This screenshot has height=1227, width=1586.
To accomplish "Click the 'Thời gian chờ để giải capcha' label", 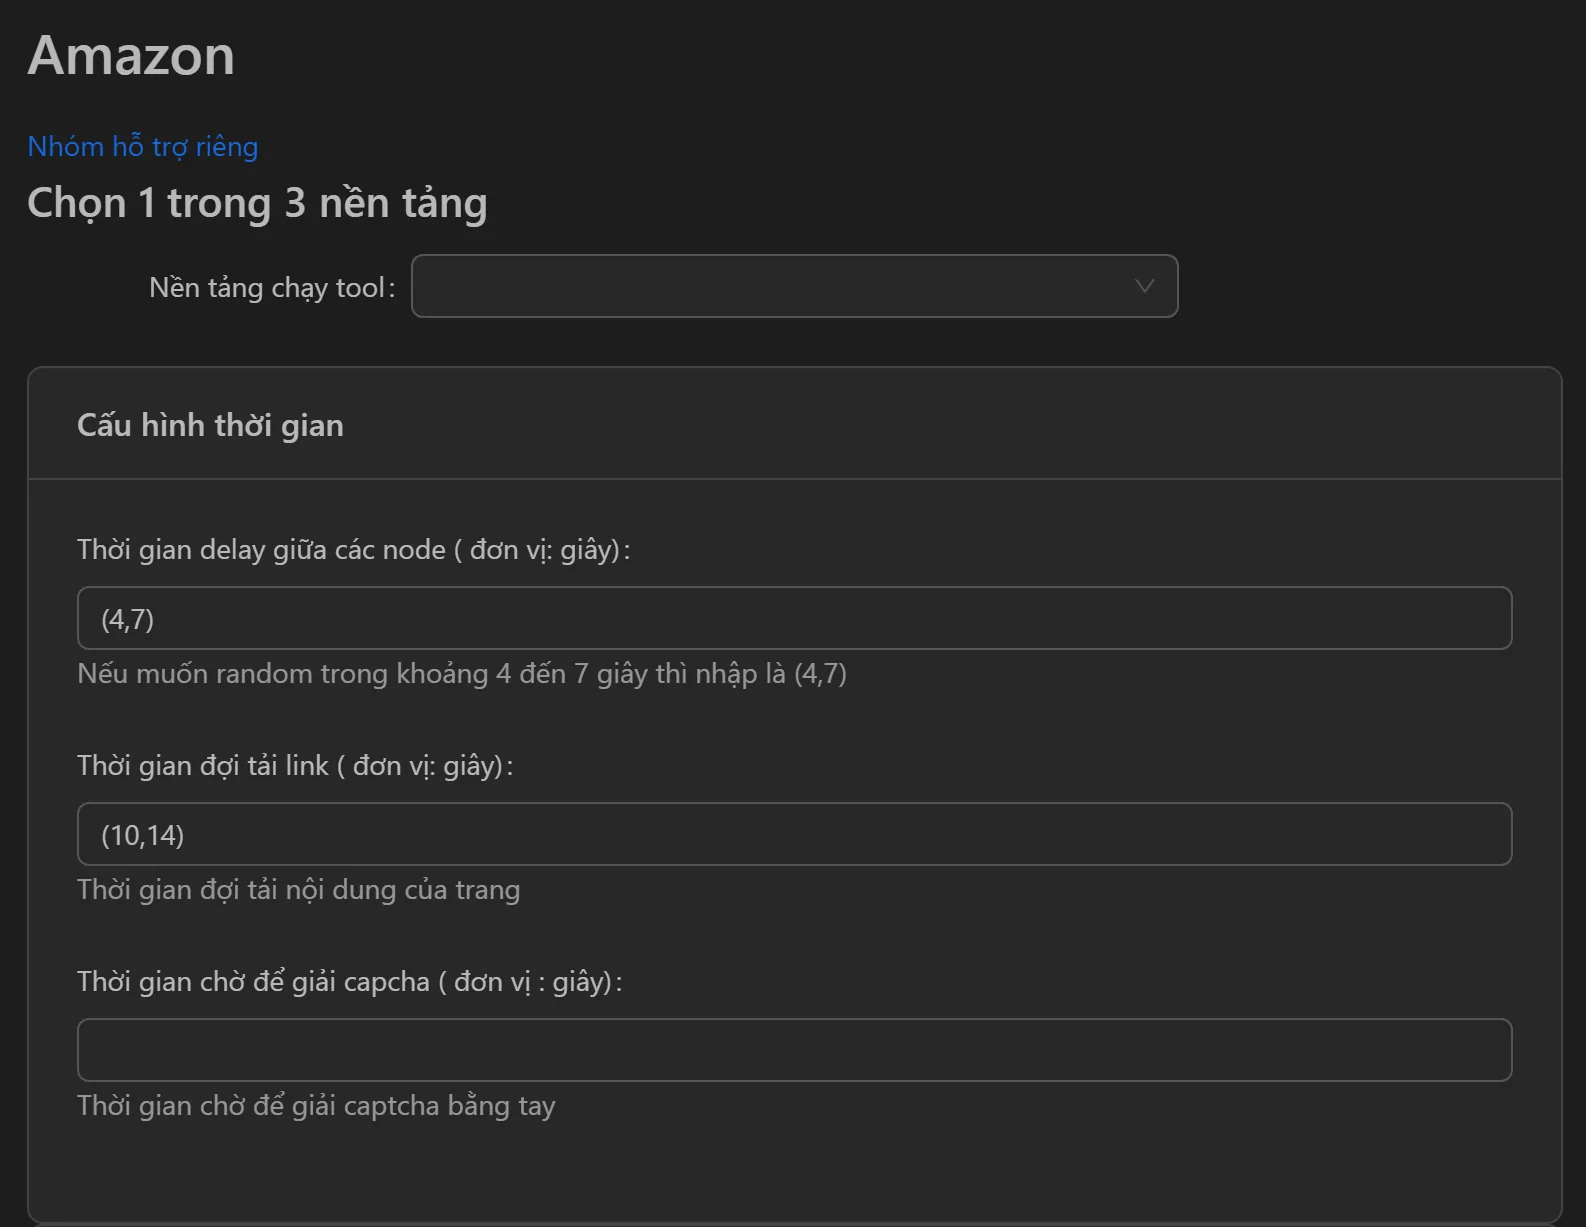I will pyautogui.click(x=350, y=981).
